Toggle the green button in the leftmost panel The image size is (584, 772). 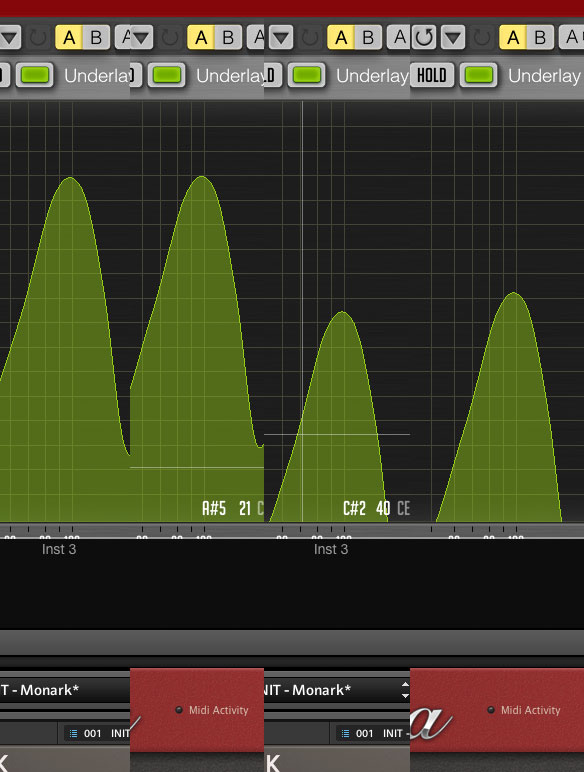34,75
